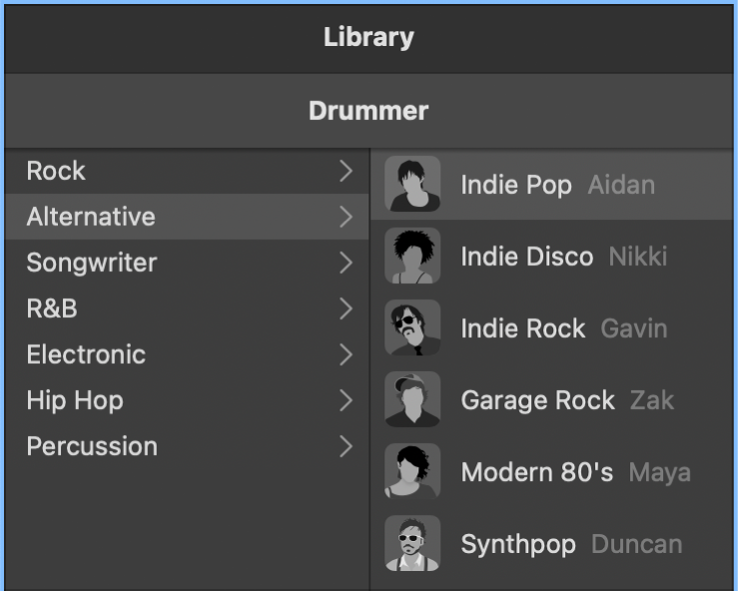Click the drummer name Gavin
The width and height of the screenshot is (740, 592).
click(634, 328)
